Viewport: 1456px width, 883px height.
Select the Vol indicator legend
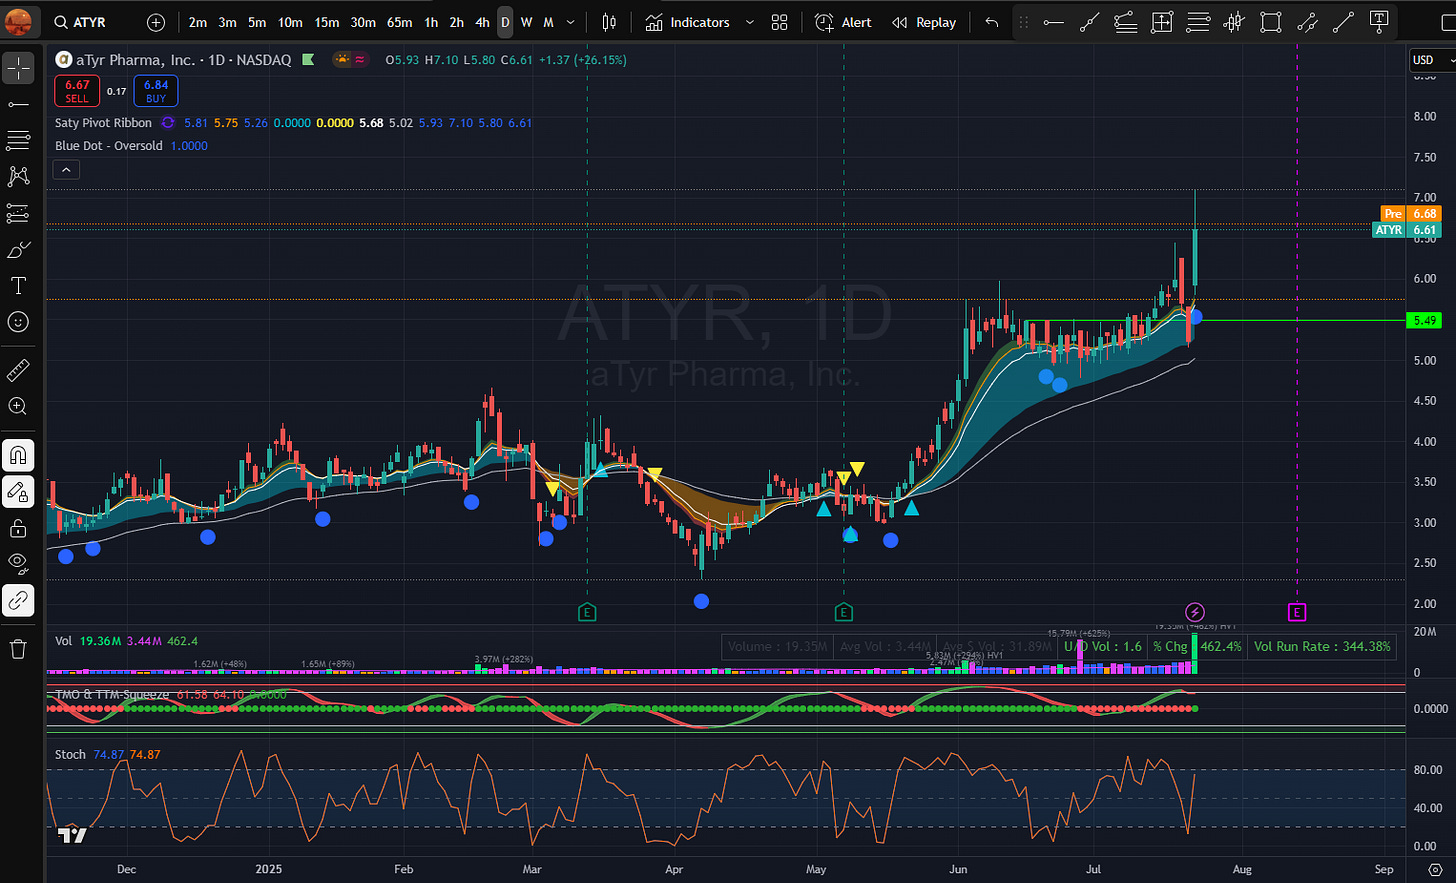pyautogui.click(x=63, y=641)
